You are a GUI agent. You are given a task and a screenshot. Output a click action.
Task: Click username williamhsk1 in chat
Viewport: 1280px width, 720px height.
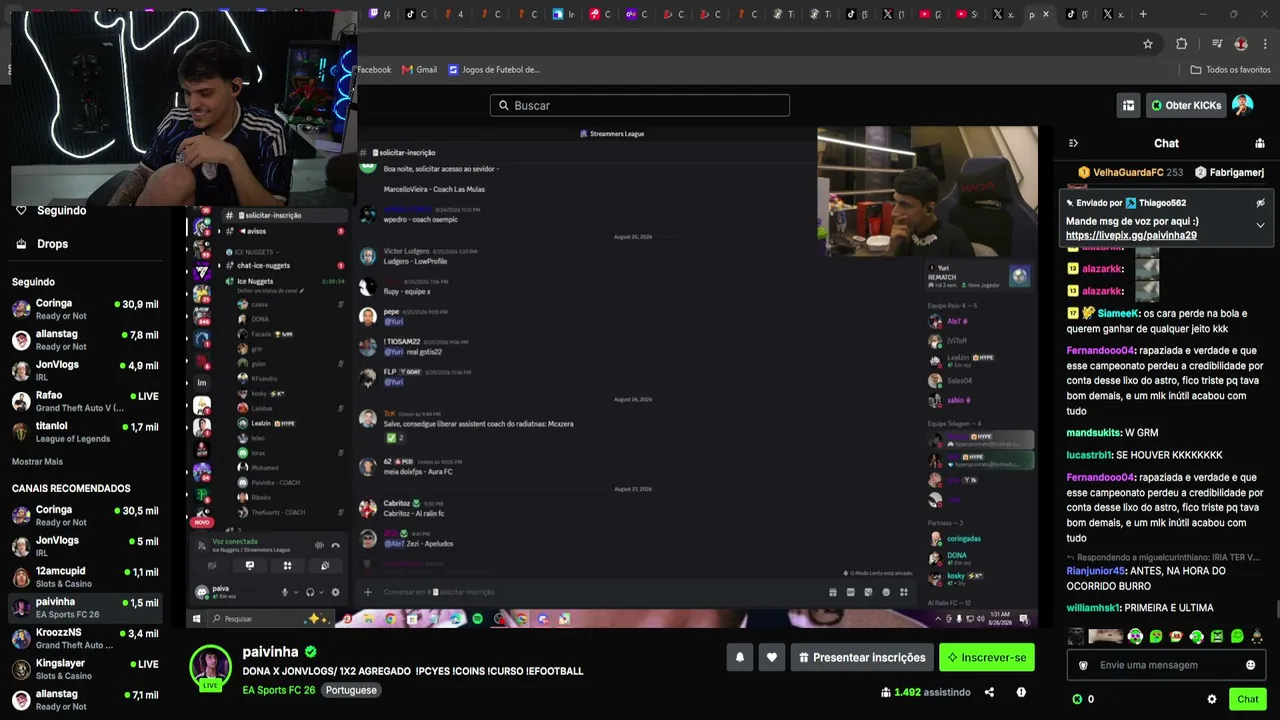[x=1094, y=608]
